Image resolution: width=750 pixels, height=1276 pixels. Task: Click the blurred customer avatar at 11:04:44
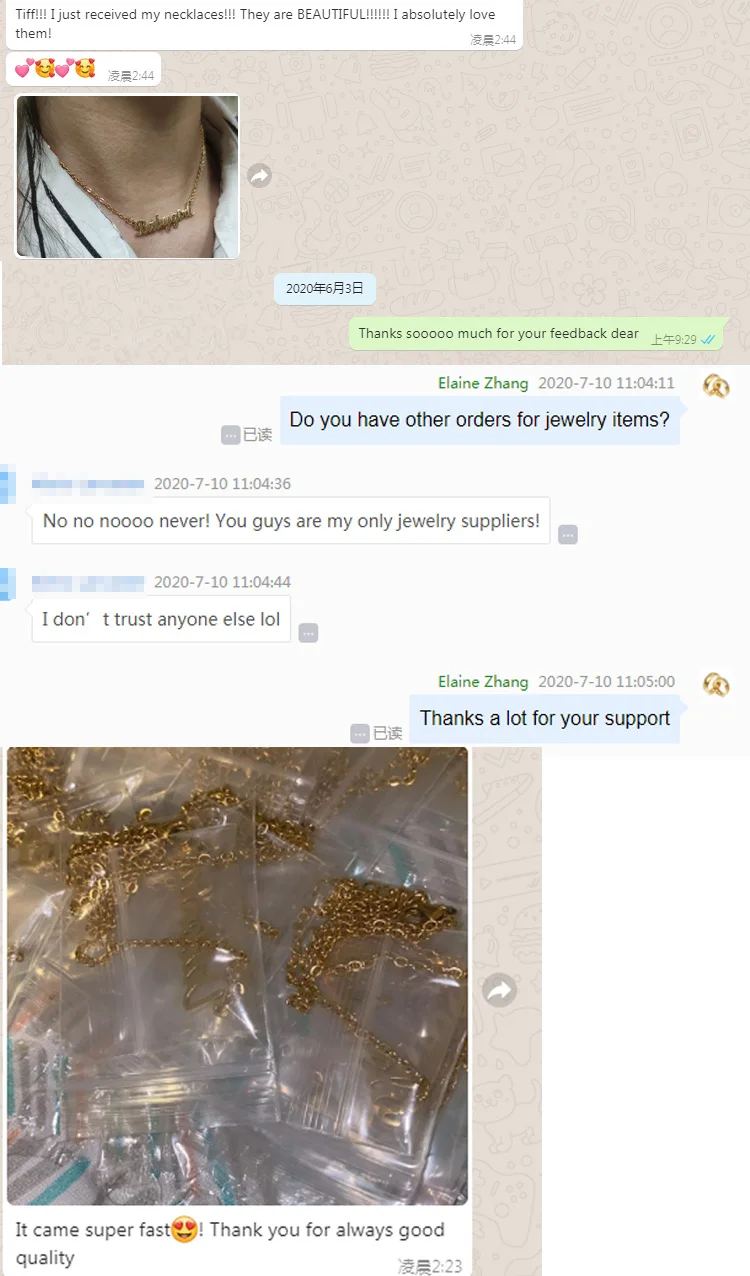pyautogui.click(x=7, y=583)
